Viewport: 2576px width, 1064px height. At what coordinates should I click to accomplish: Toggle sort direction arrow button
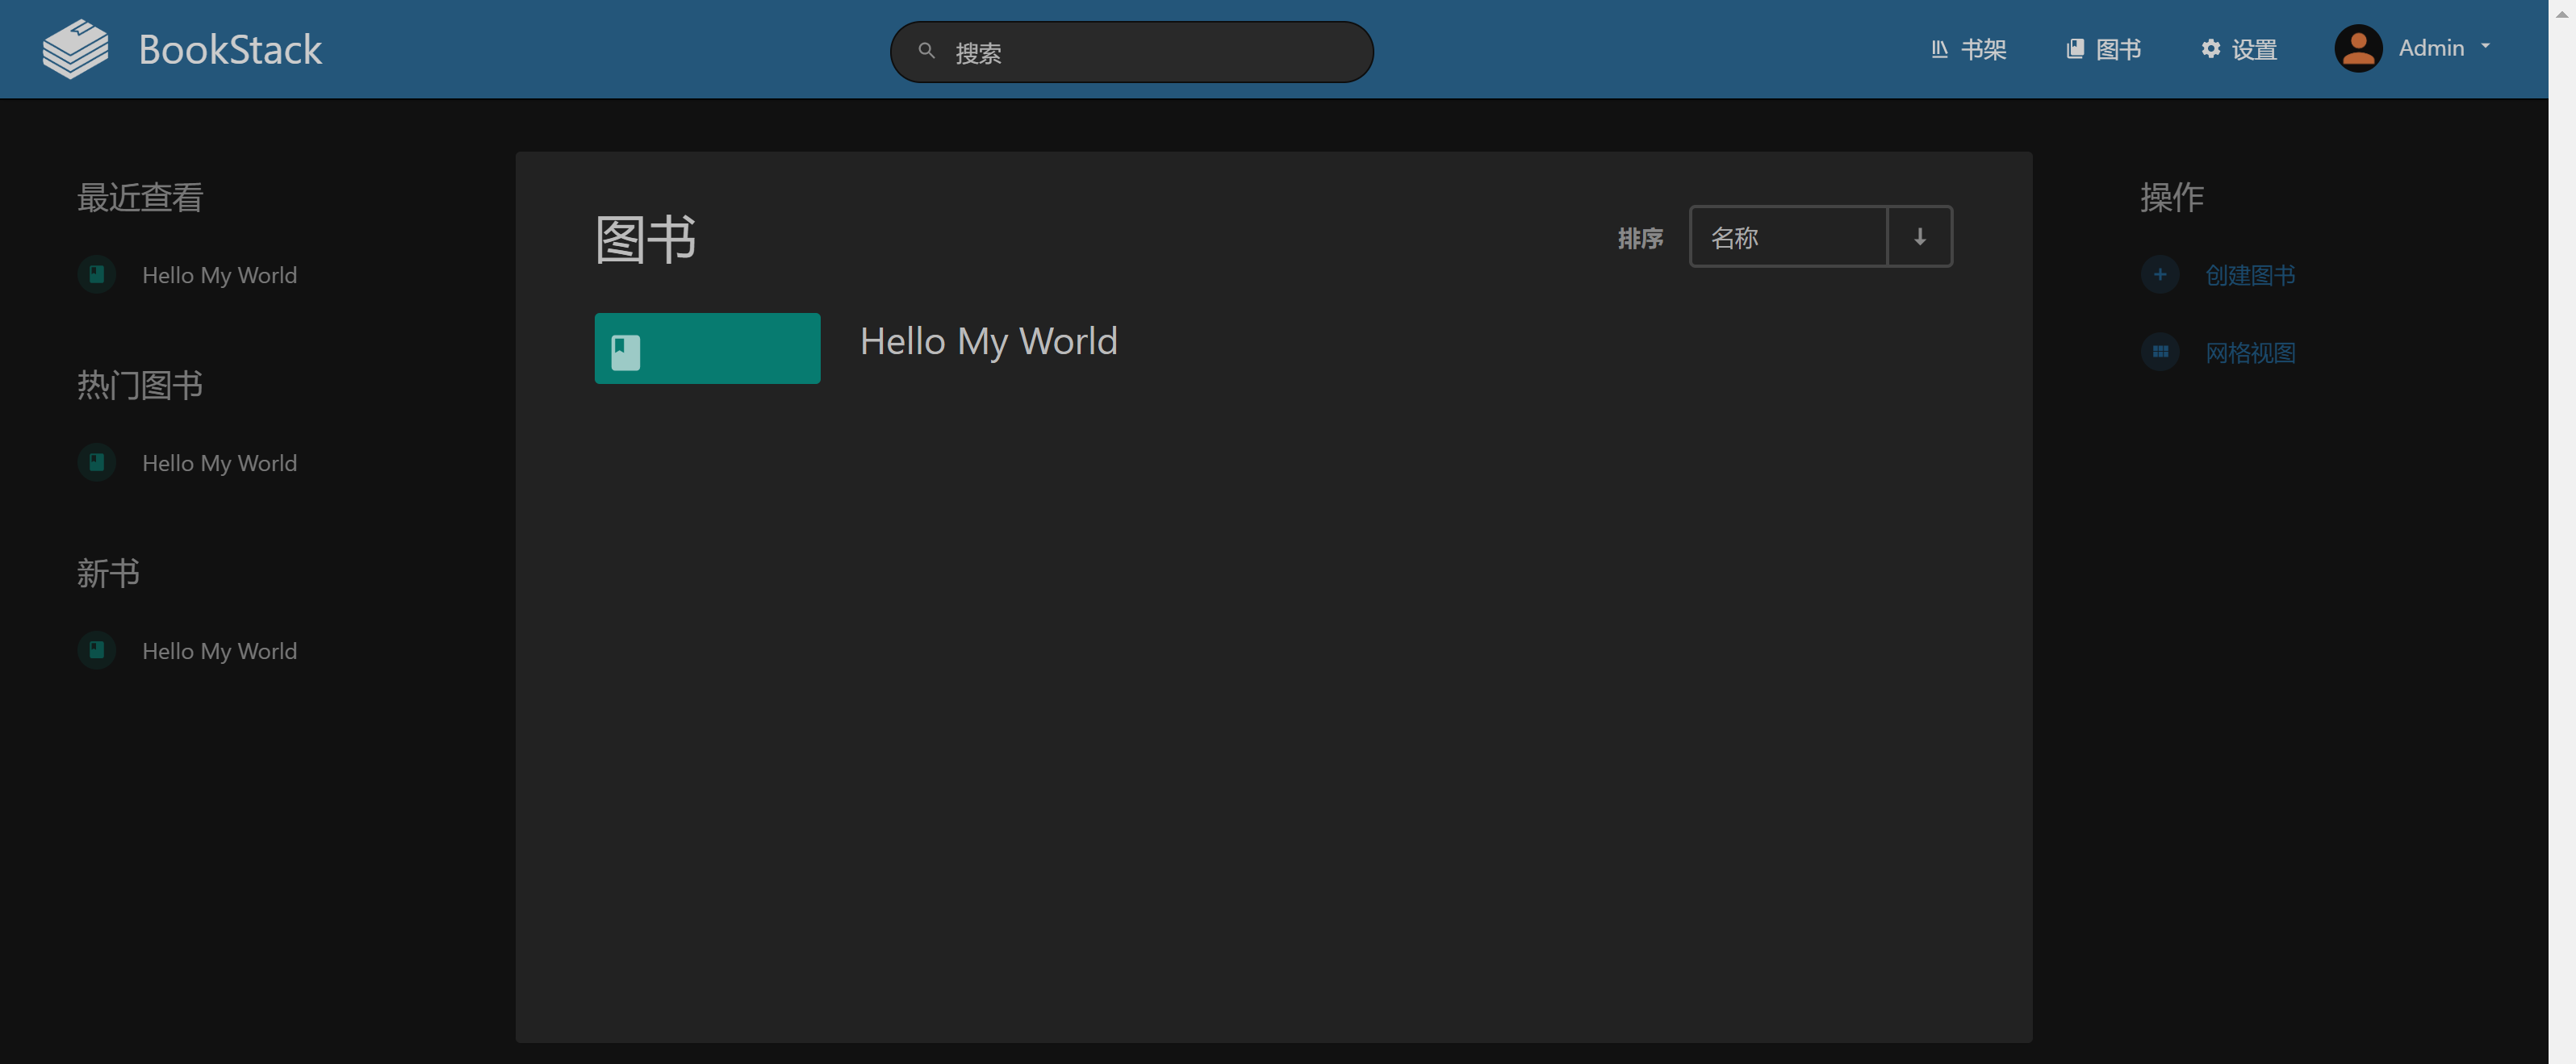coord(1919,237)
